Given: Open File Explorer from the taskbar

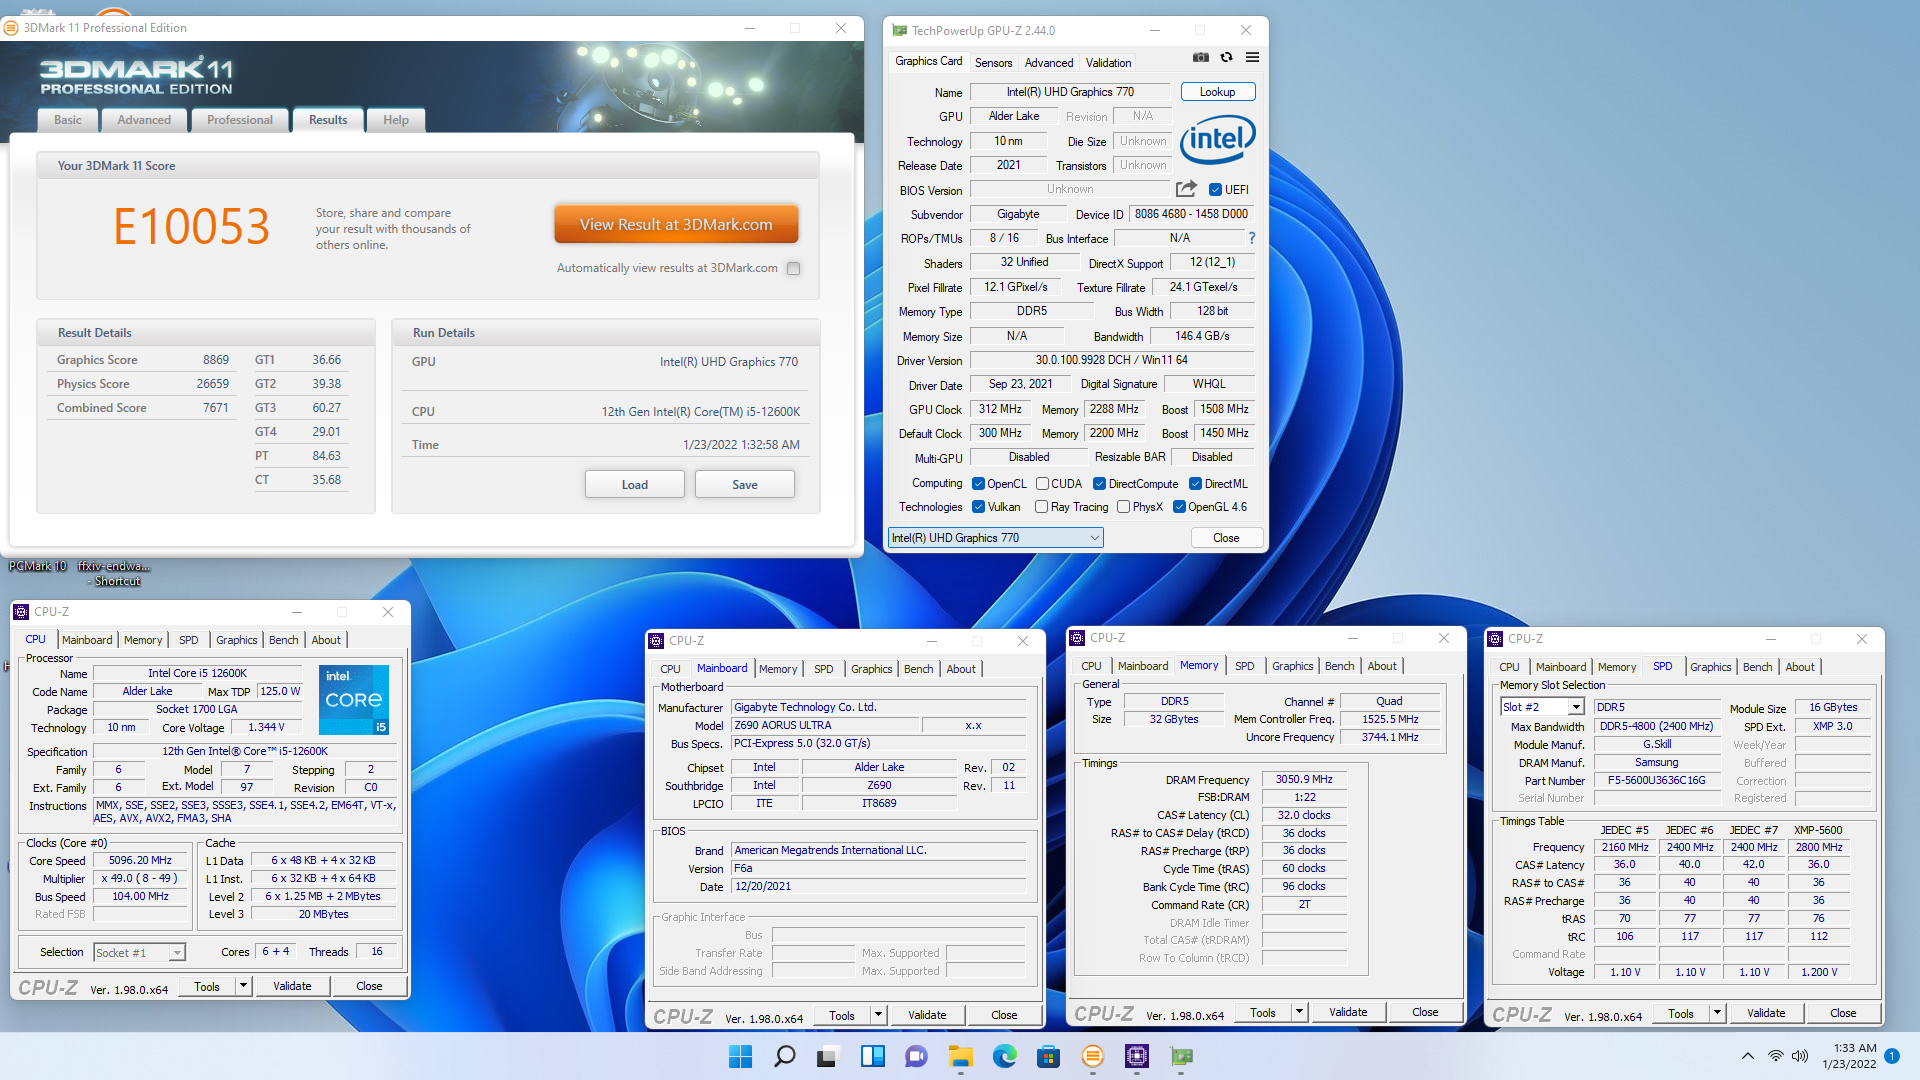Looking at the screenshot, I should 961,1056.
